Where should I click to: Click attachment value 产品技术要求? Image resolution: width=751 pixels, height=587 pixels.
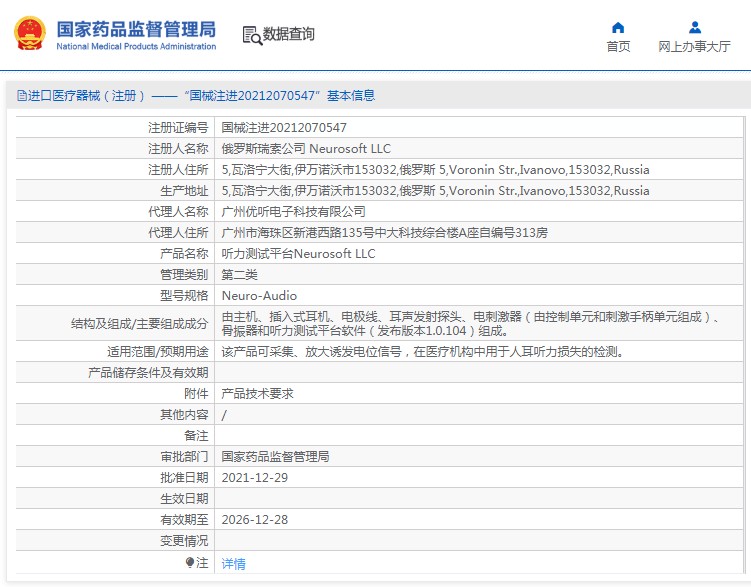[x=257, y=394]
